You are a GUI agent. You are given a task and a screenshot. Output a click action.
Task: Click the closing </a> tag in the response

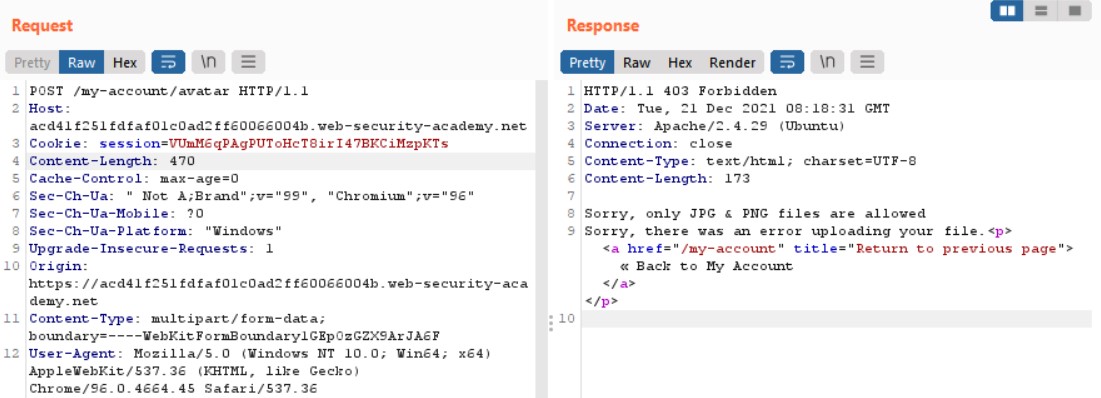click(x=619, y=284)
